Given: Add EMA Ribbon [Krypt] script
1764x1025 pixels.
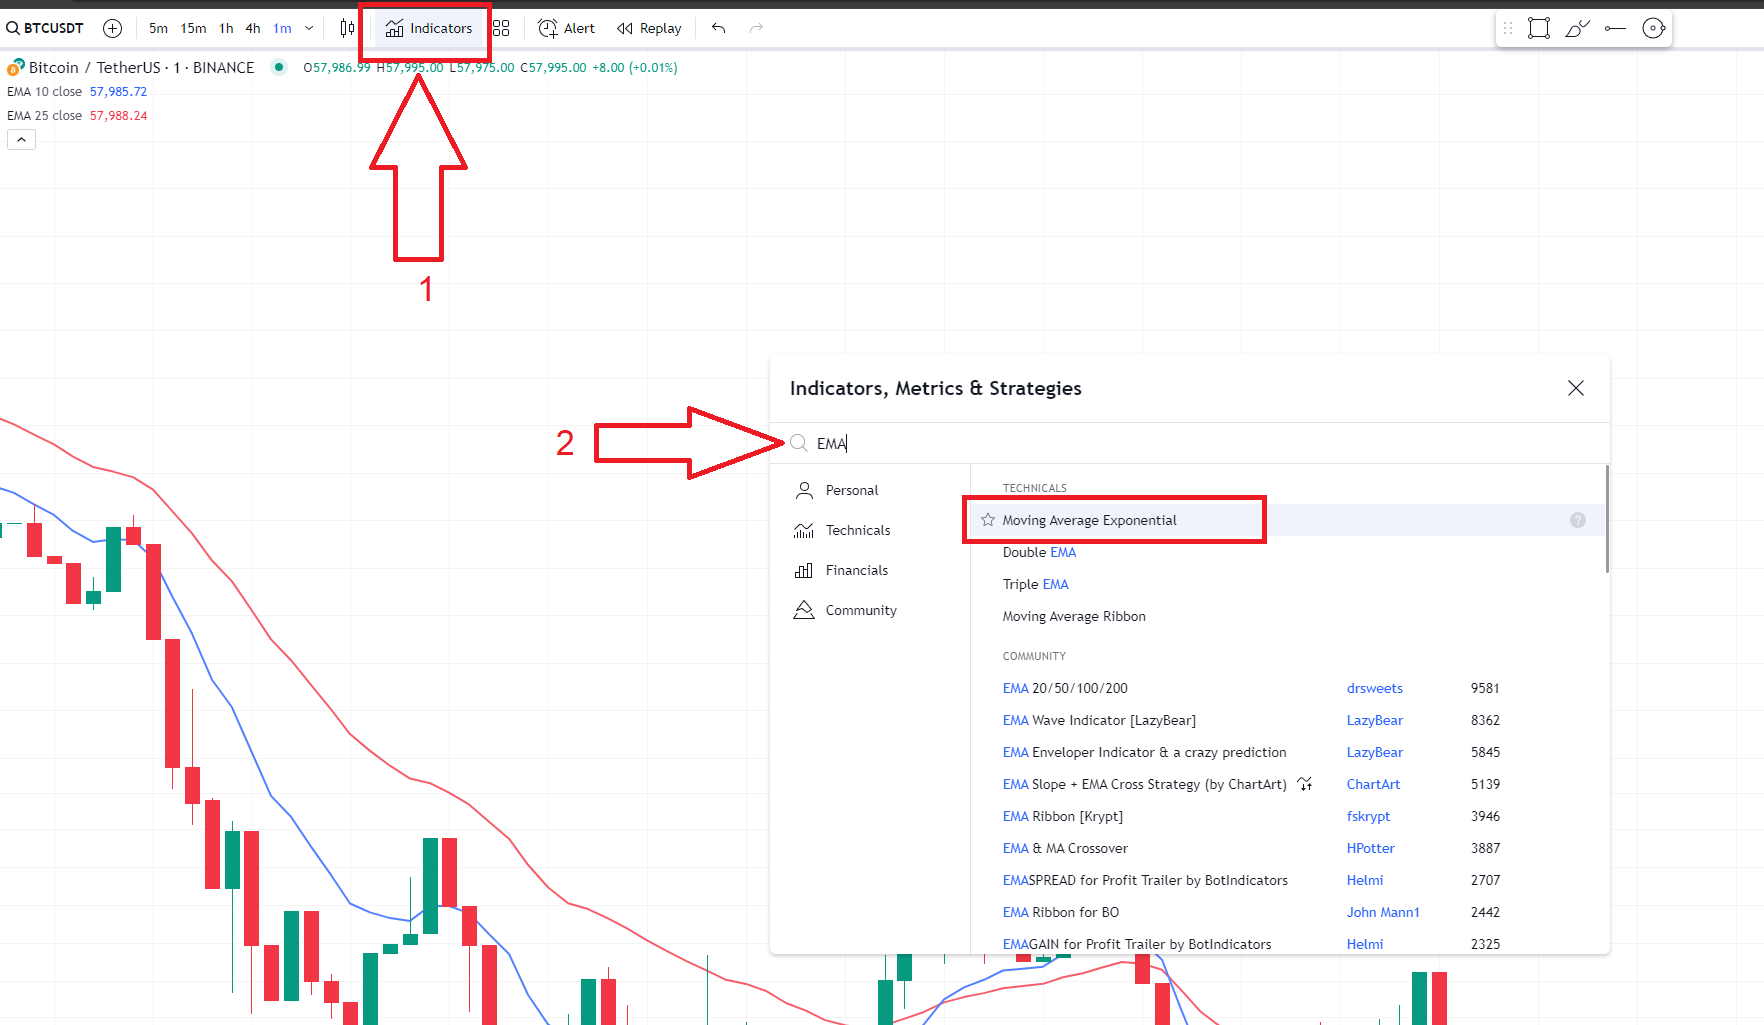Looking at the screenshot, I should click(x=1062, y=816).
